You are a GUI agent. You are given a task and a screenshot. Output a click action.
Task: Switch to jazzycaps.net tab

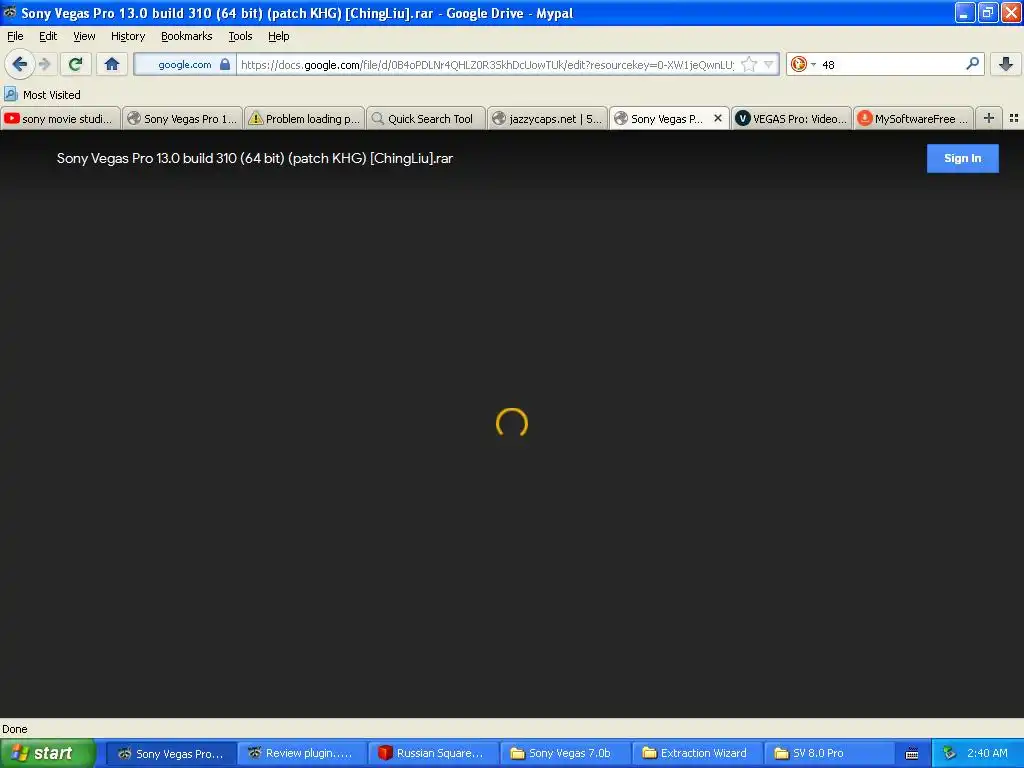547,118
